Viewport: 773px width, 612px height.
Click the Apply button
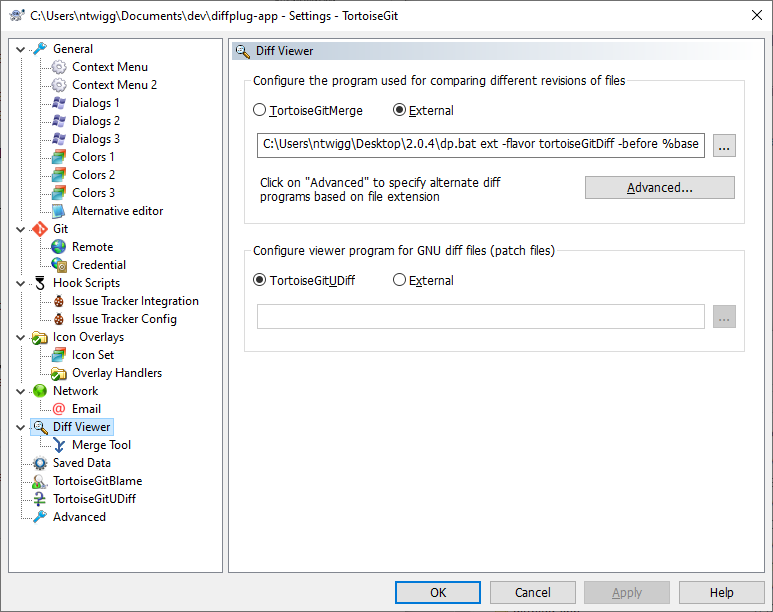[x=627, y=592]
